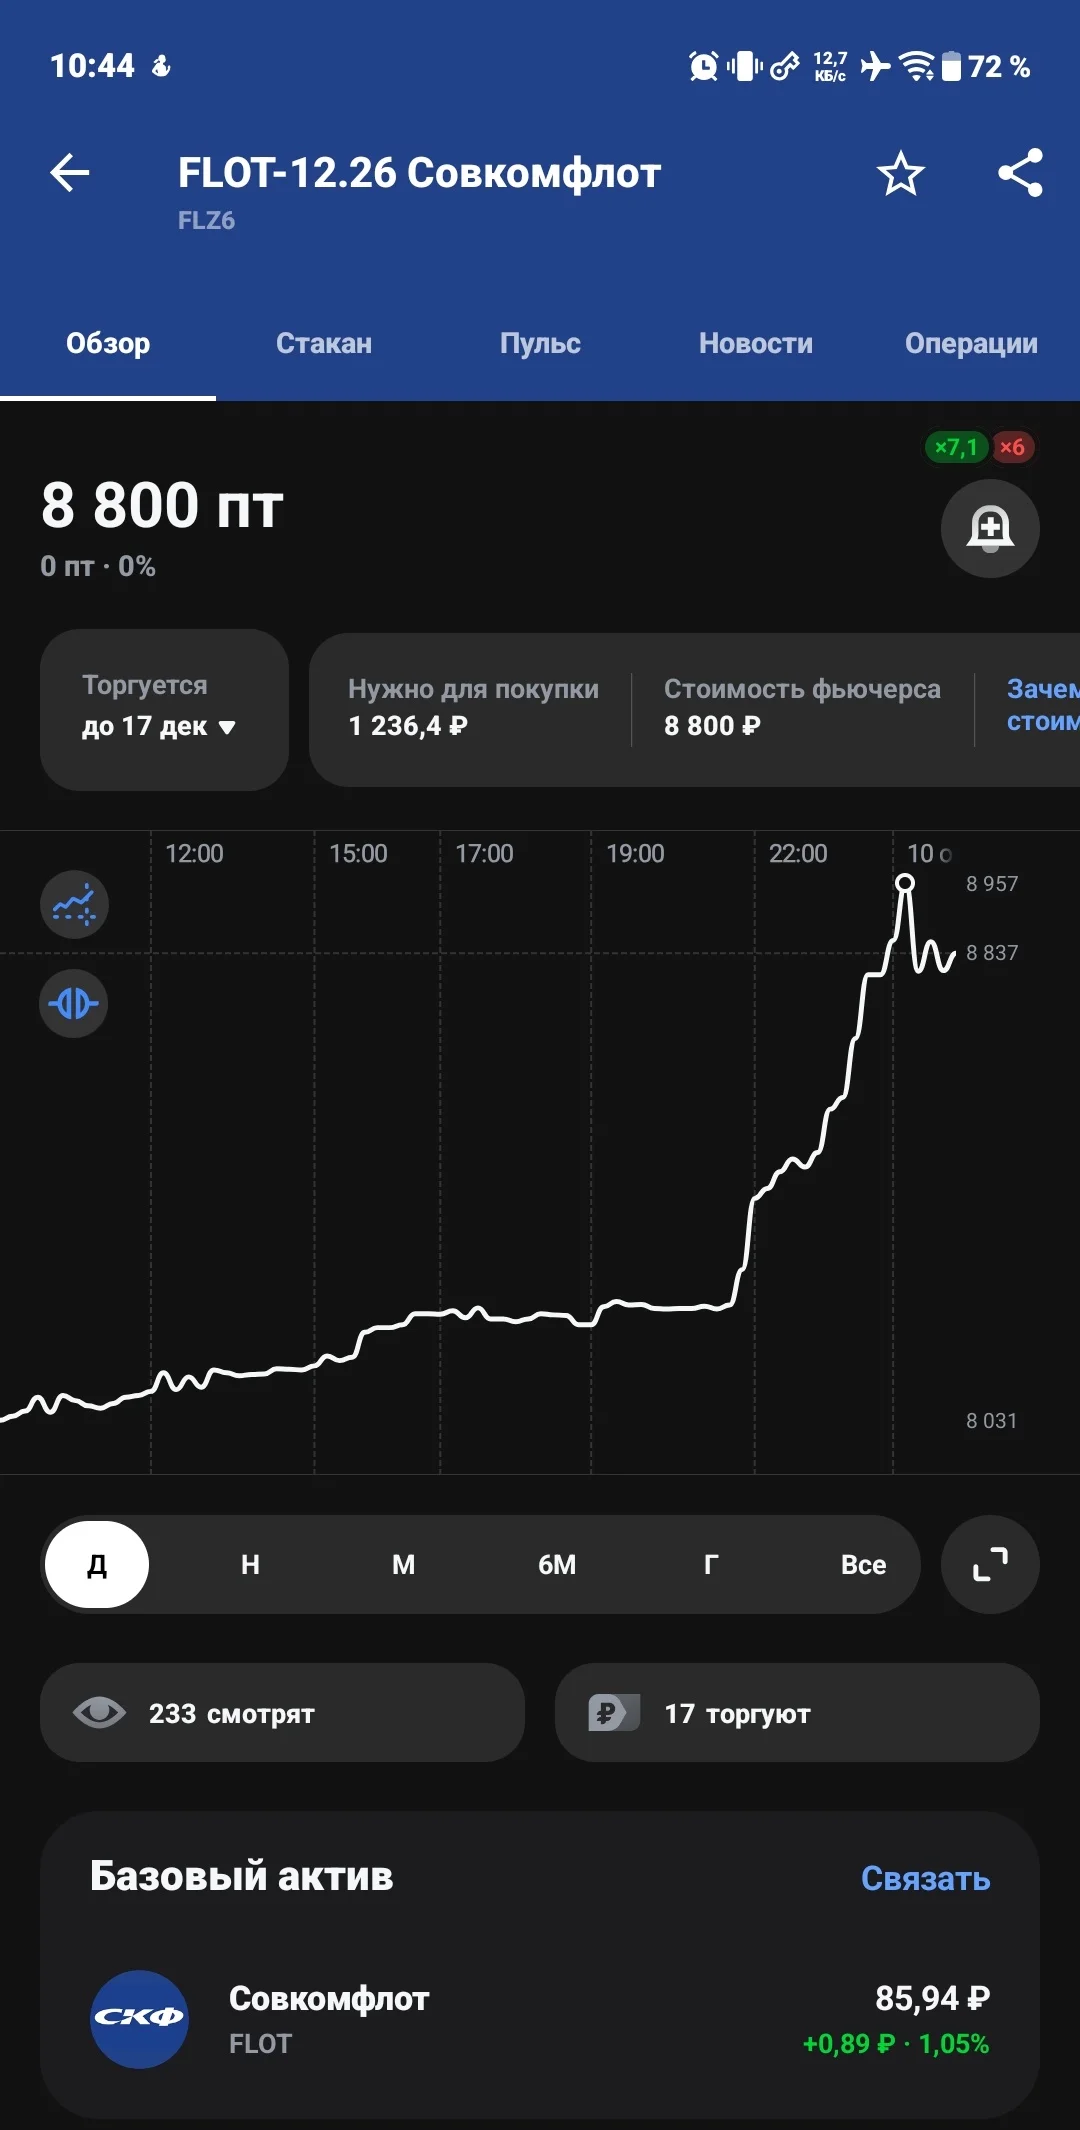This screenshot has width=1080, height=2130.
Task: Tap the chart peak marker point
Action: click(x=905, y=883)
